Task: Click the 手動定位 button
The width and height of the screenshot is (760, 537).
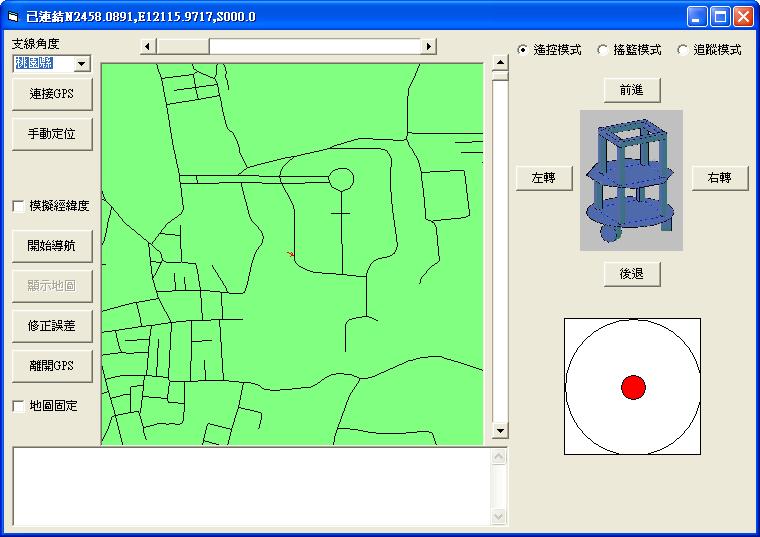Action: pyautogui.click(x=52, y=134)
